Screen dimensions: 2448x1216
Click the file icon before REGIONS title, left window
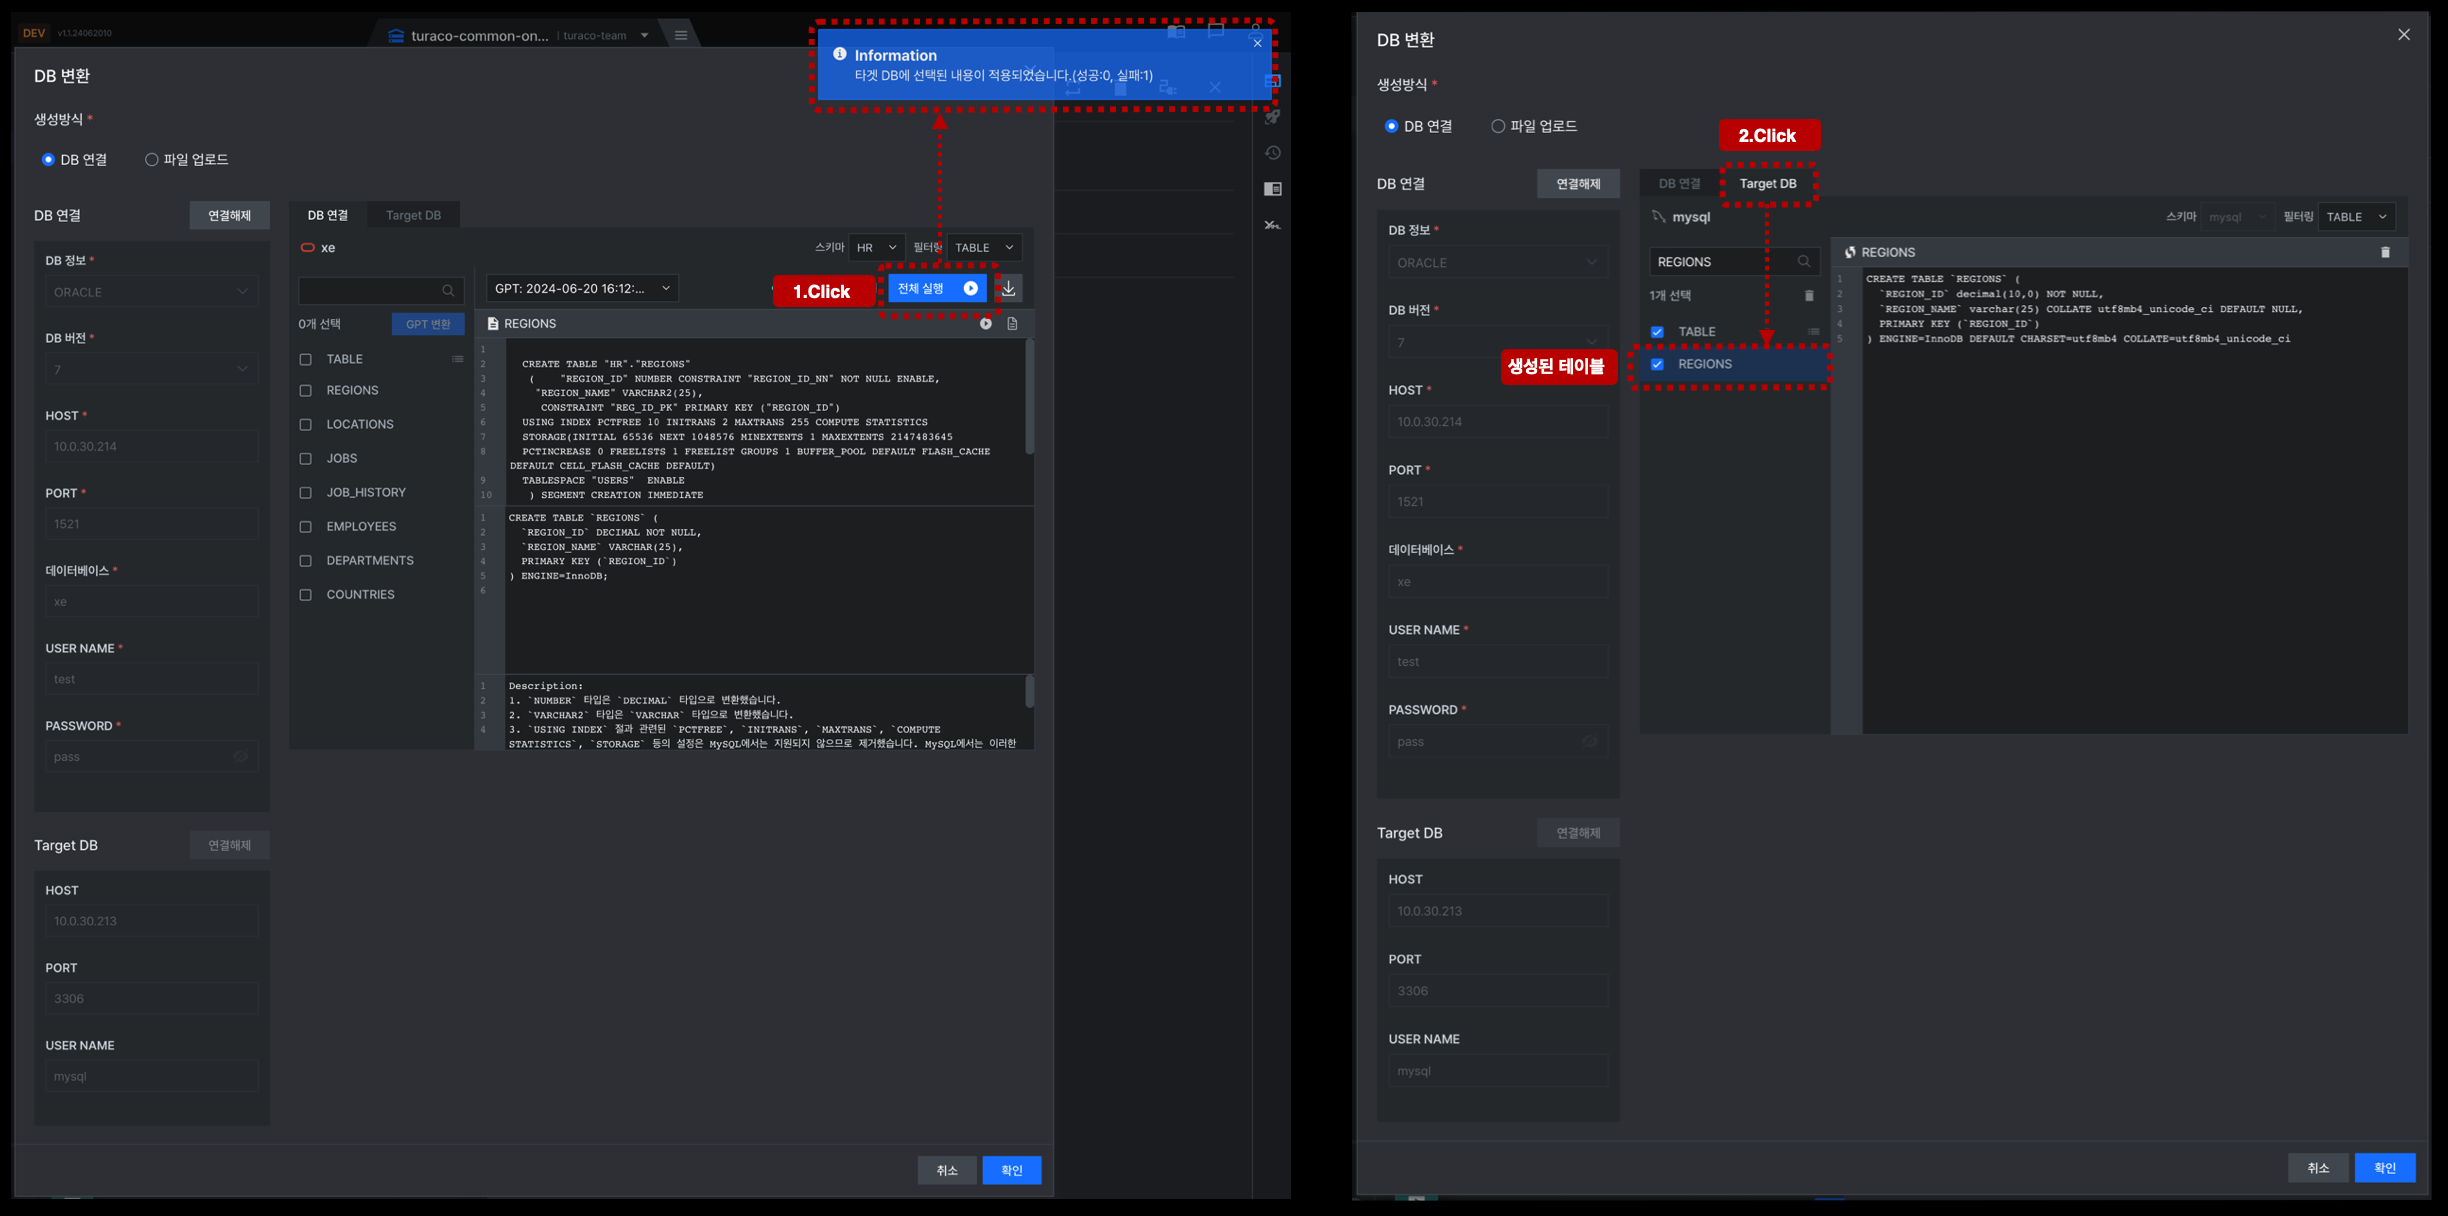point(493,324)
